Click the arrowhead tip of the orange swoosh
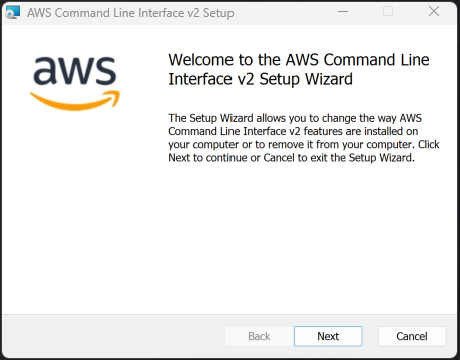Screen dimensions: 460x360 [115, 98]
